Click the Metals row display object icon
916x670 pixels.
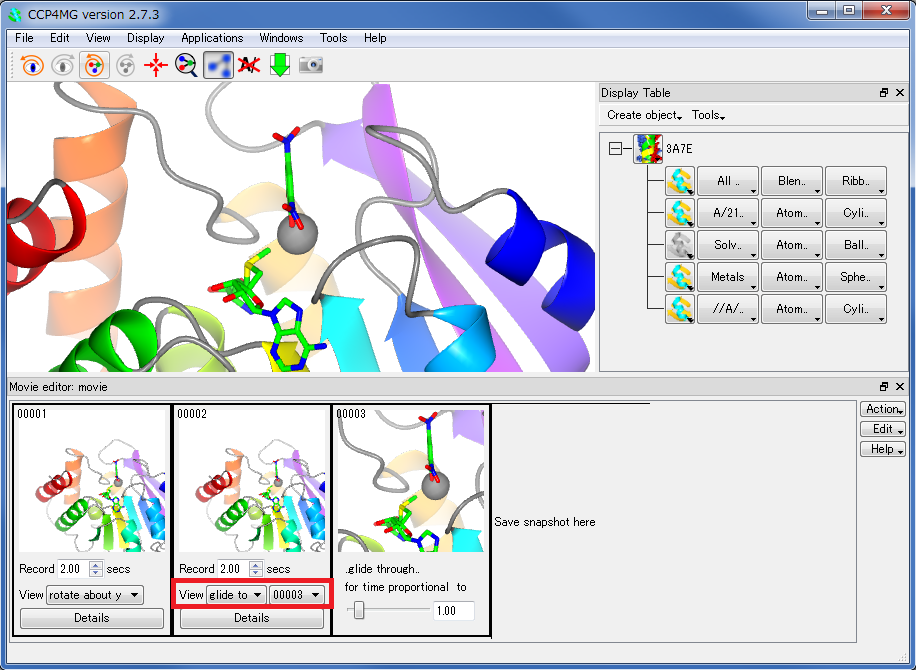(x=680, y=277)
